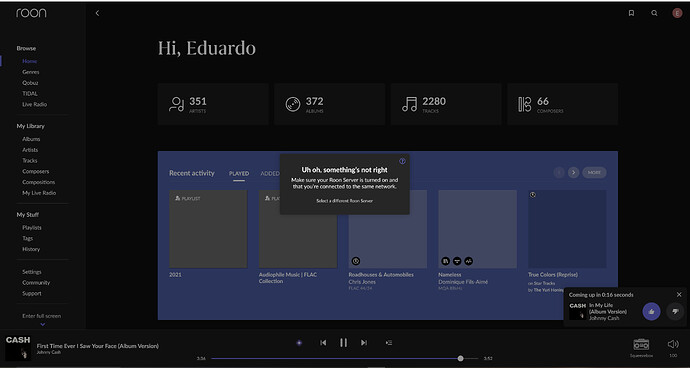Switch to the ADDED tab
Viewport: 690px width, 368px height.
[270, 173]
